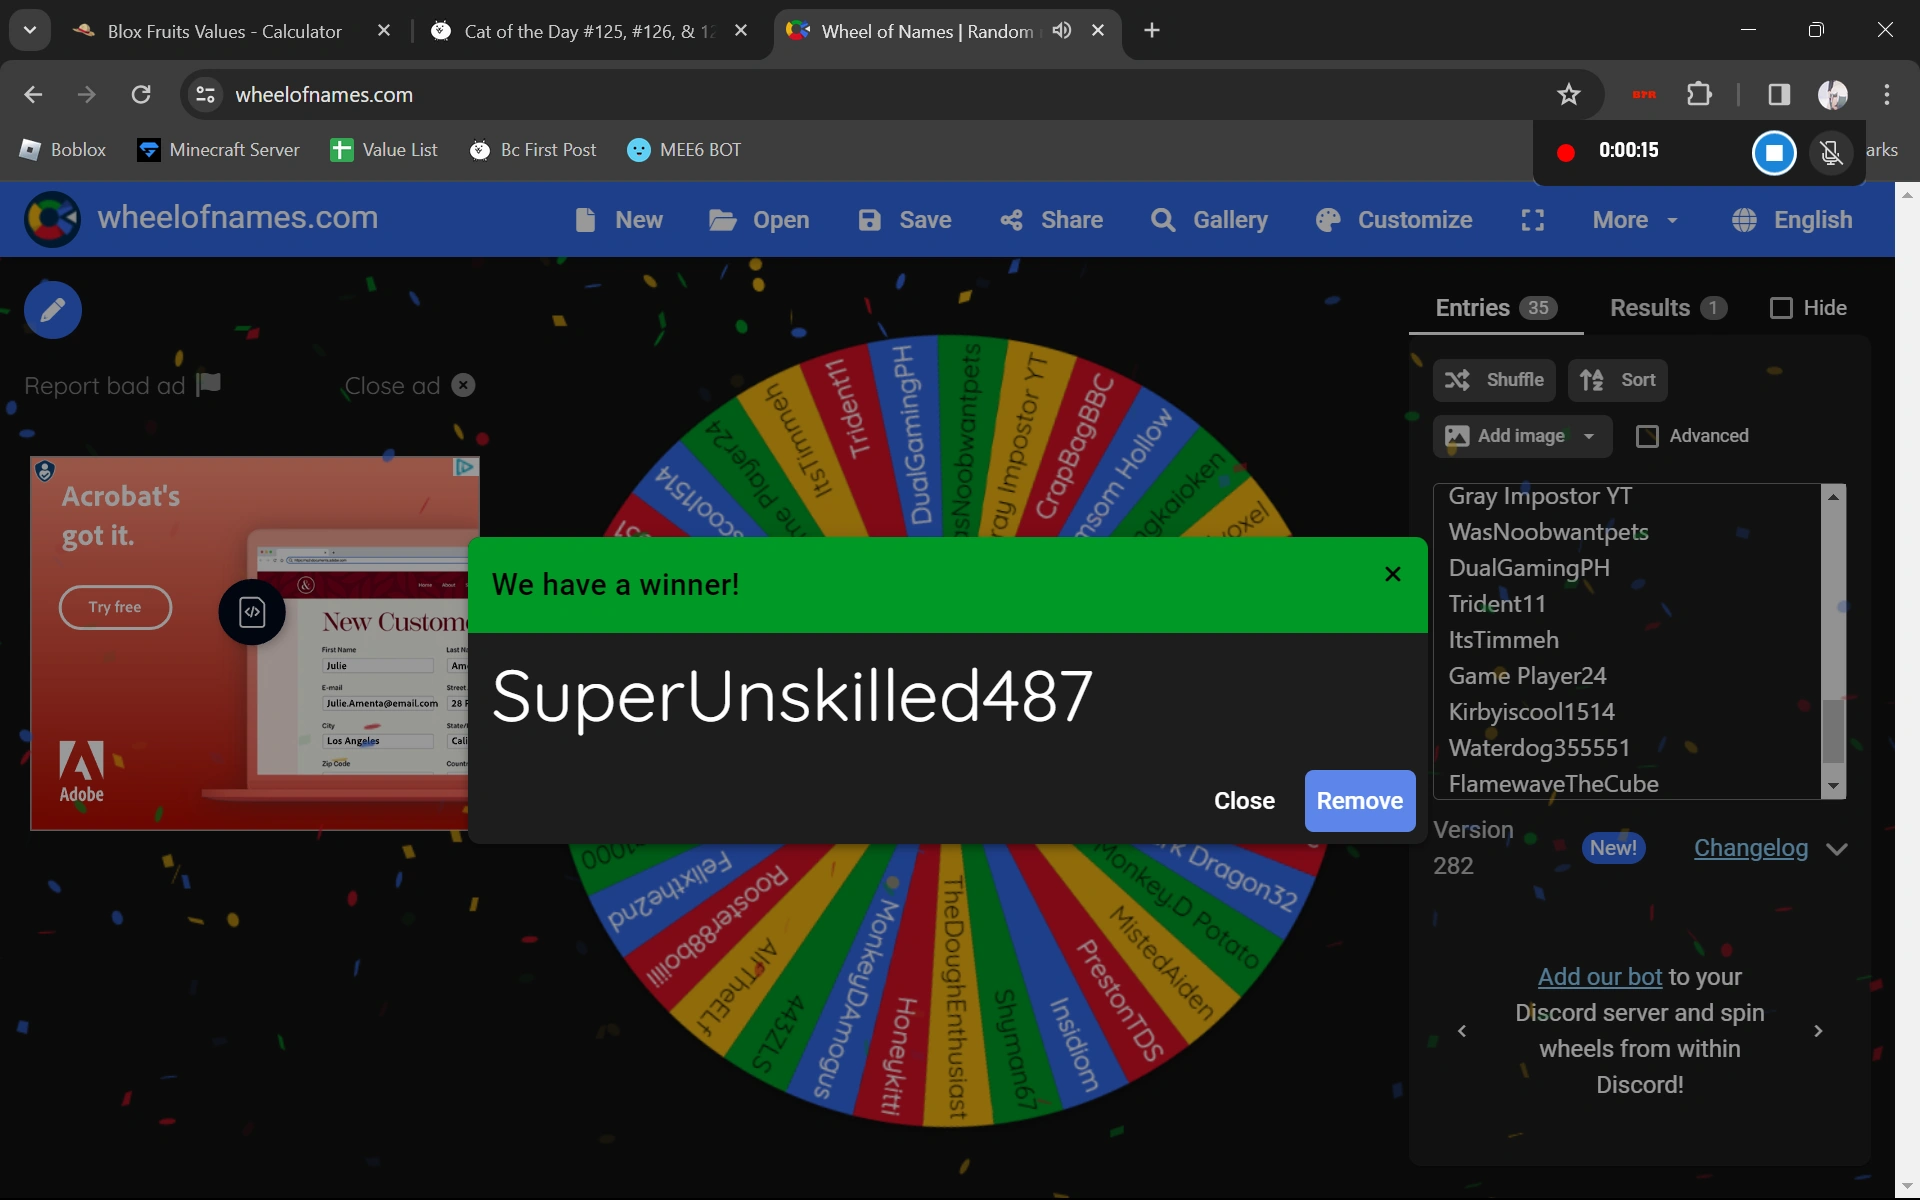Shuffle the entries list
The height and width of the screenshot is (1200, 1920).
[x=1494, y=380]
